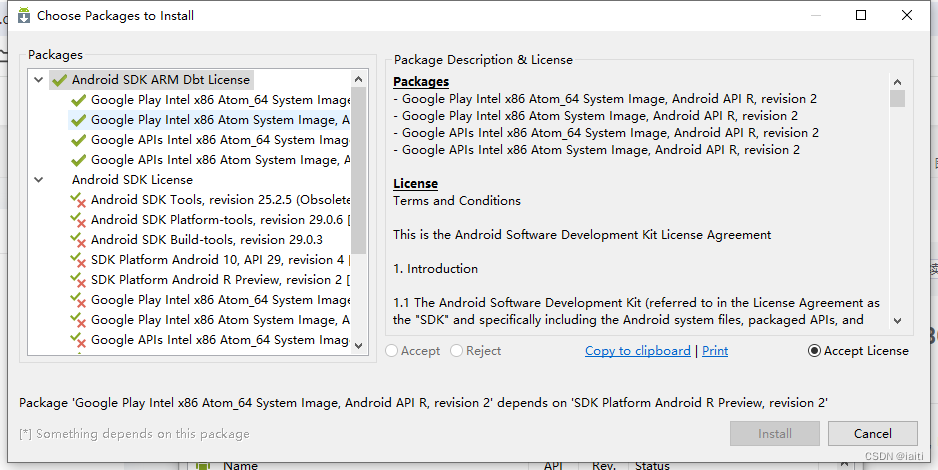Select the Android SDK ARM Dbt License tree node

pyautogui.click(x=161, y=80)
